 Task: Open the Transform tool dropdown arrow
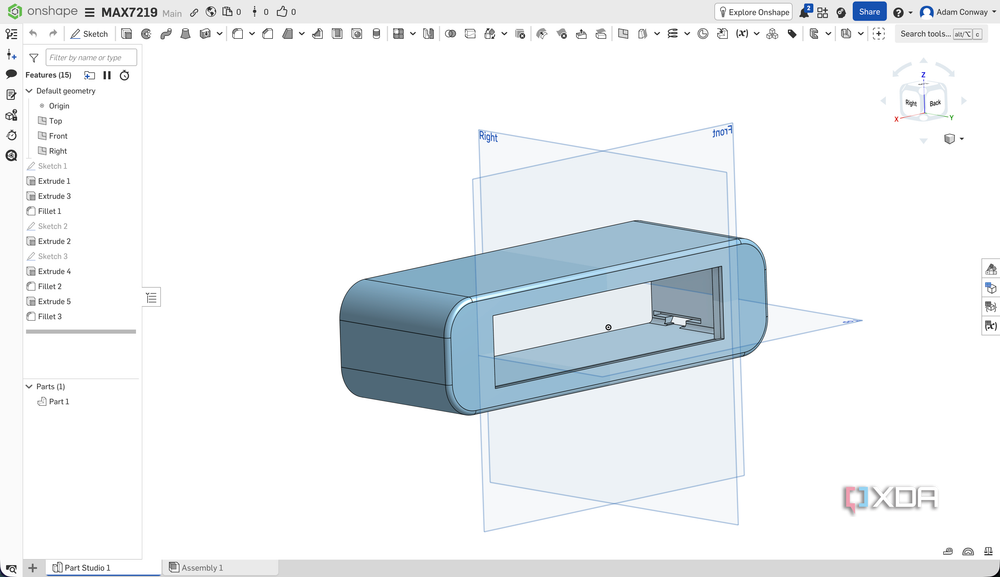click(x=504, y=34)
